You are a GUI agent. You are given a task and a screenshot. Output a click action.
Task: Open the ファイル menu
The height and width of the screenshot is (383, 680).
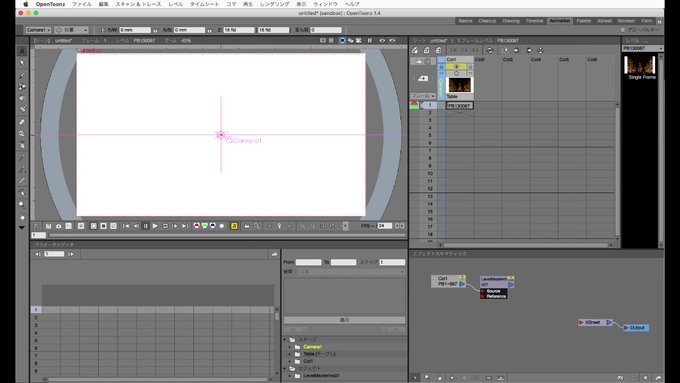click(82, 4)
